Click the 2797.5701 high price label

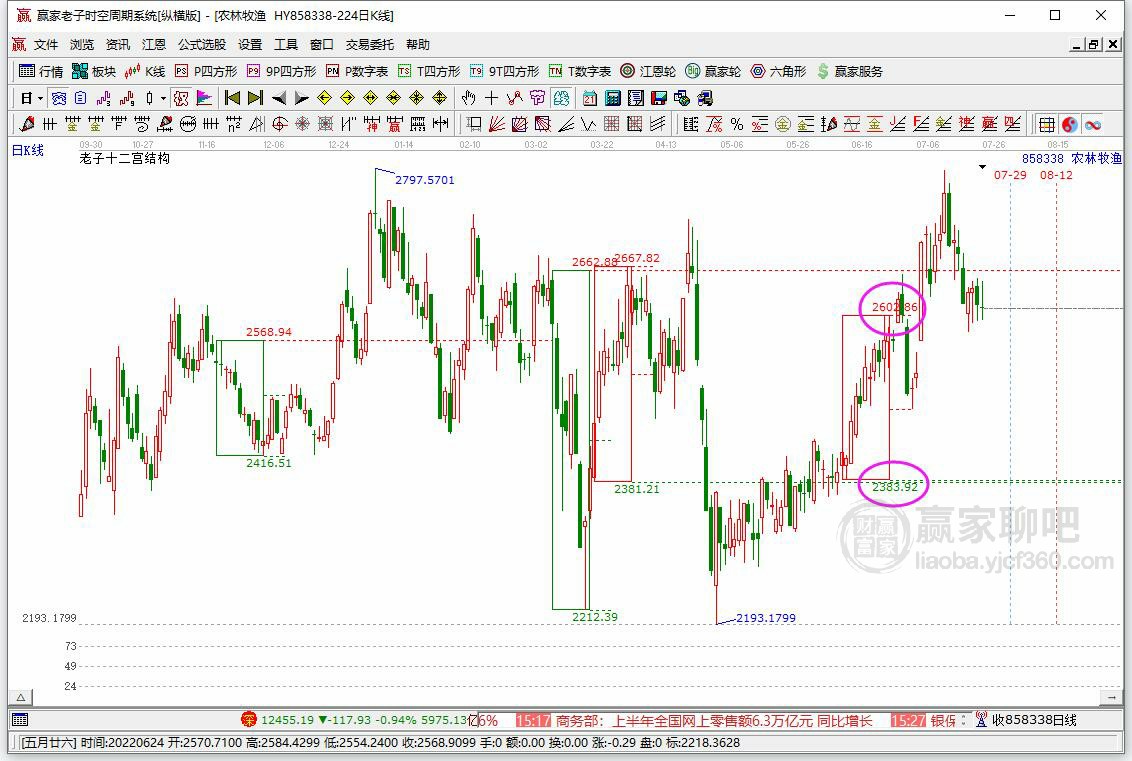point(424,180)
